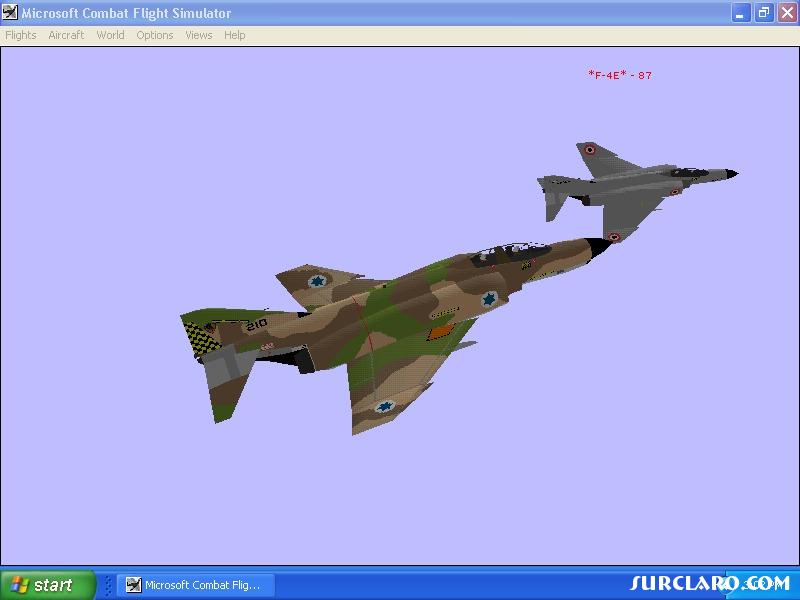This screenshot has height=600, width=800.
Task: Open the Views menu
Action: coord(198,35)
